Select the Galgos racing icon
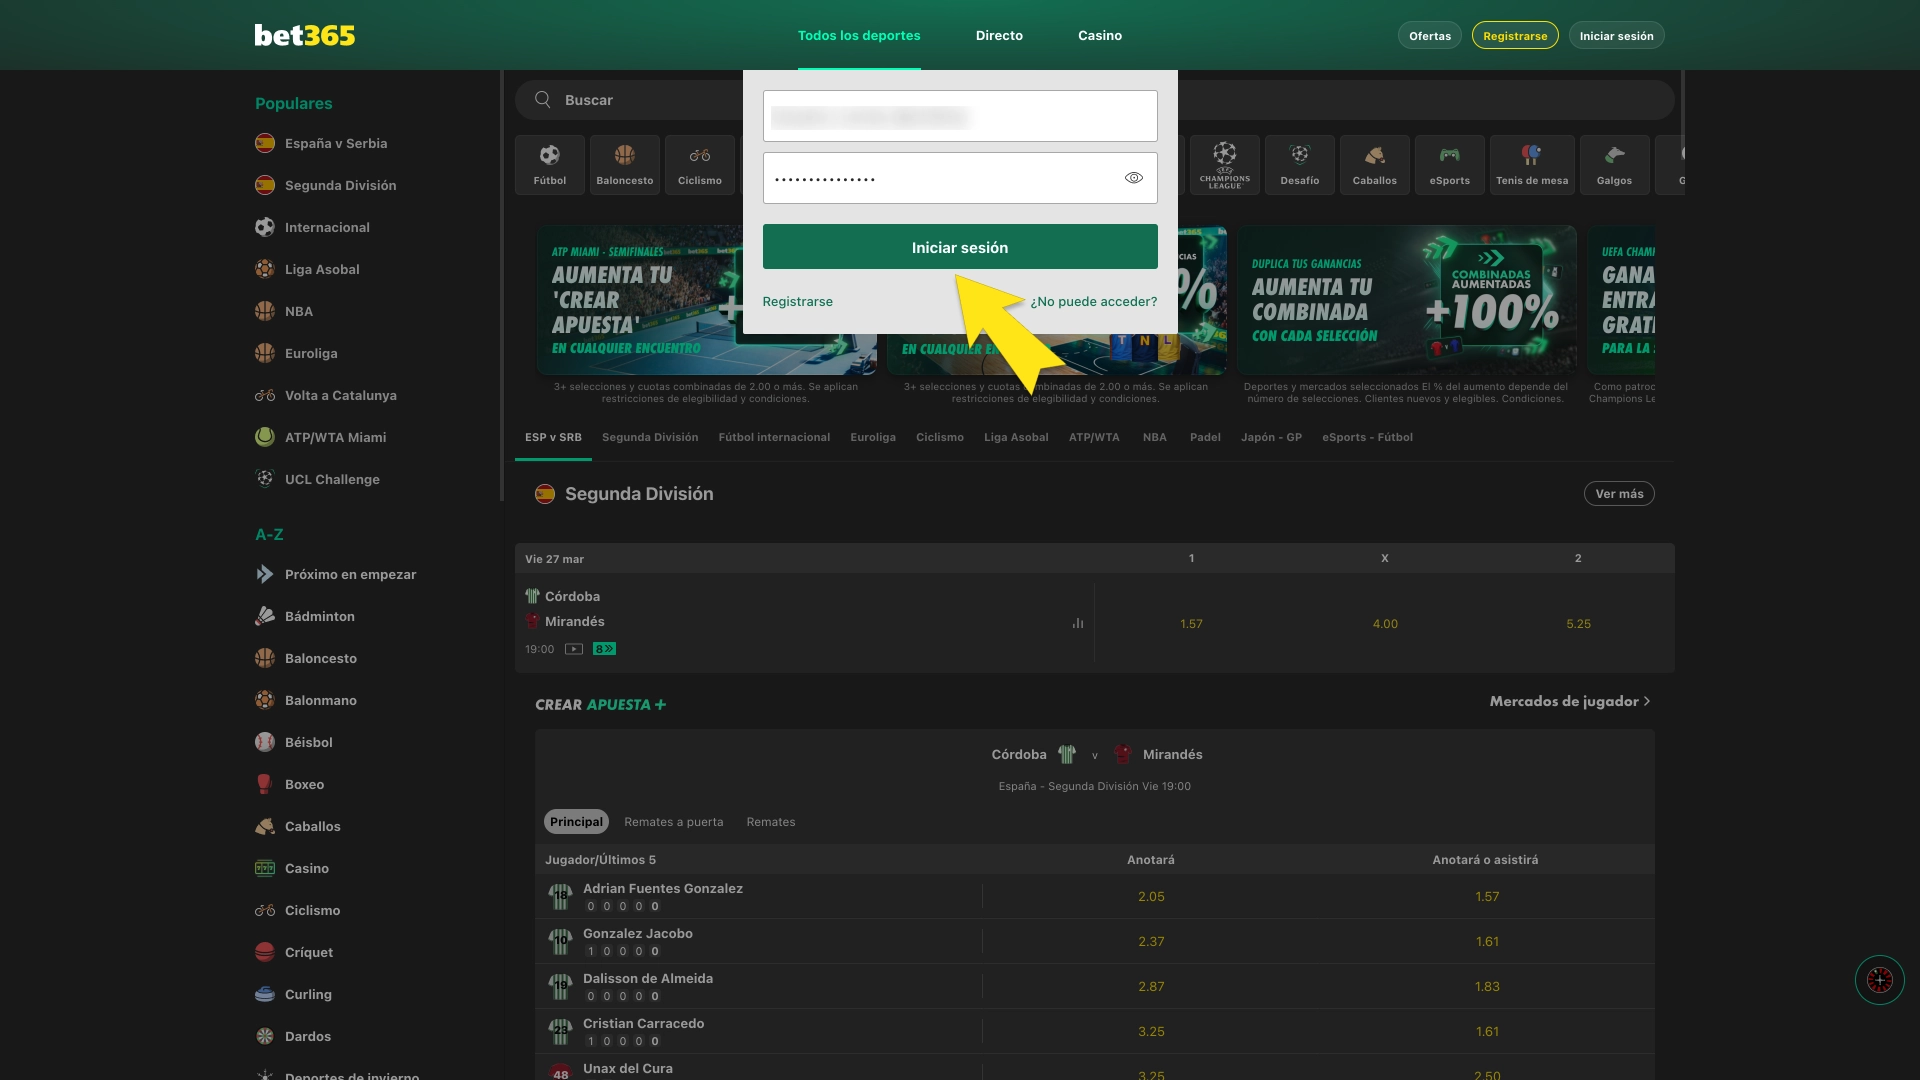This screenshot has width=1920, height=1080. pos(1614,164)
